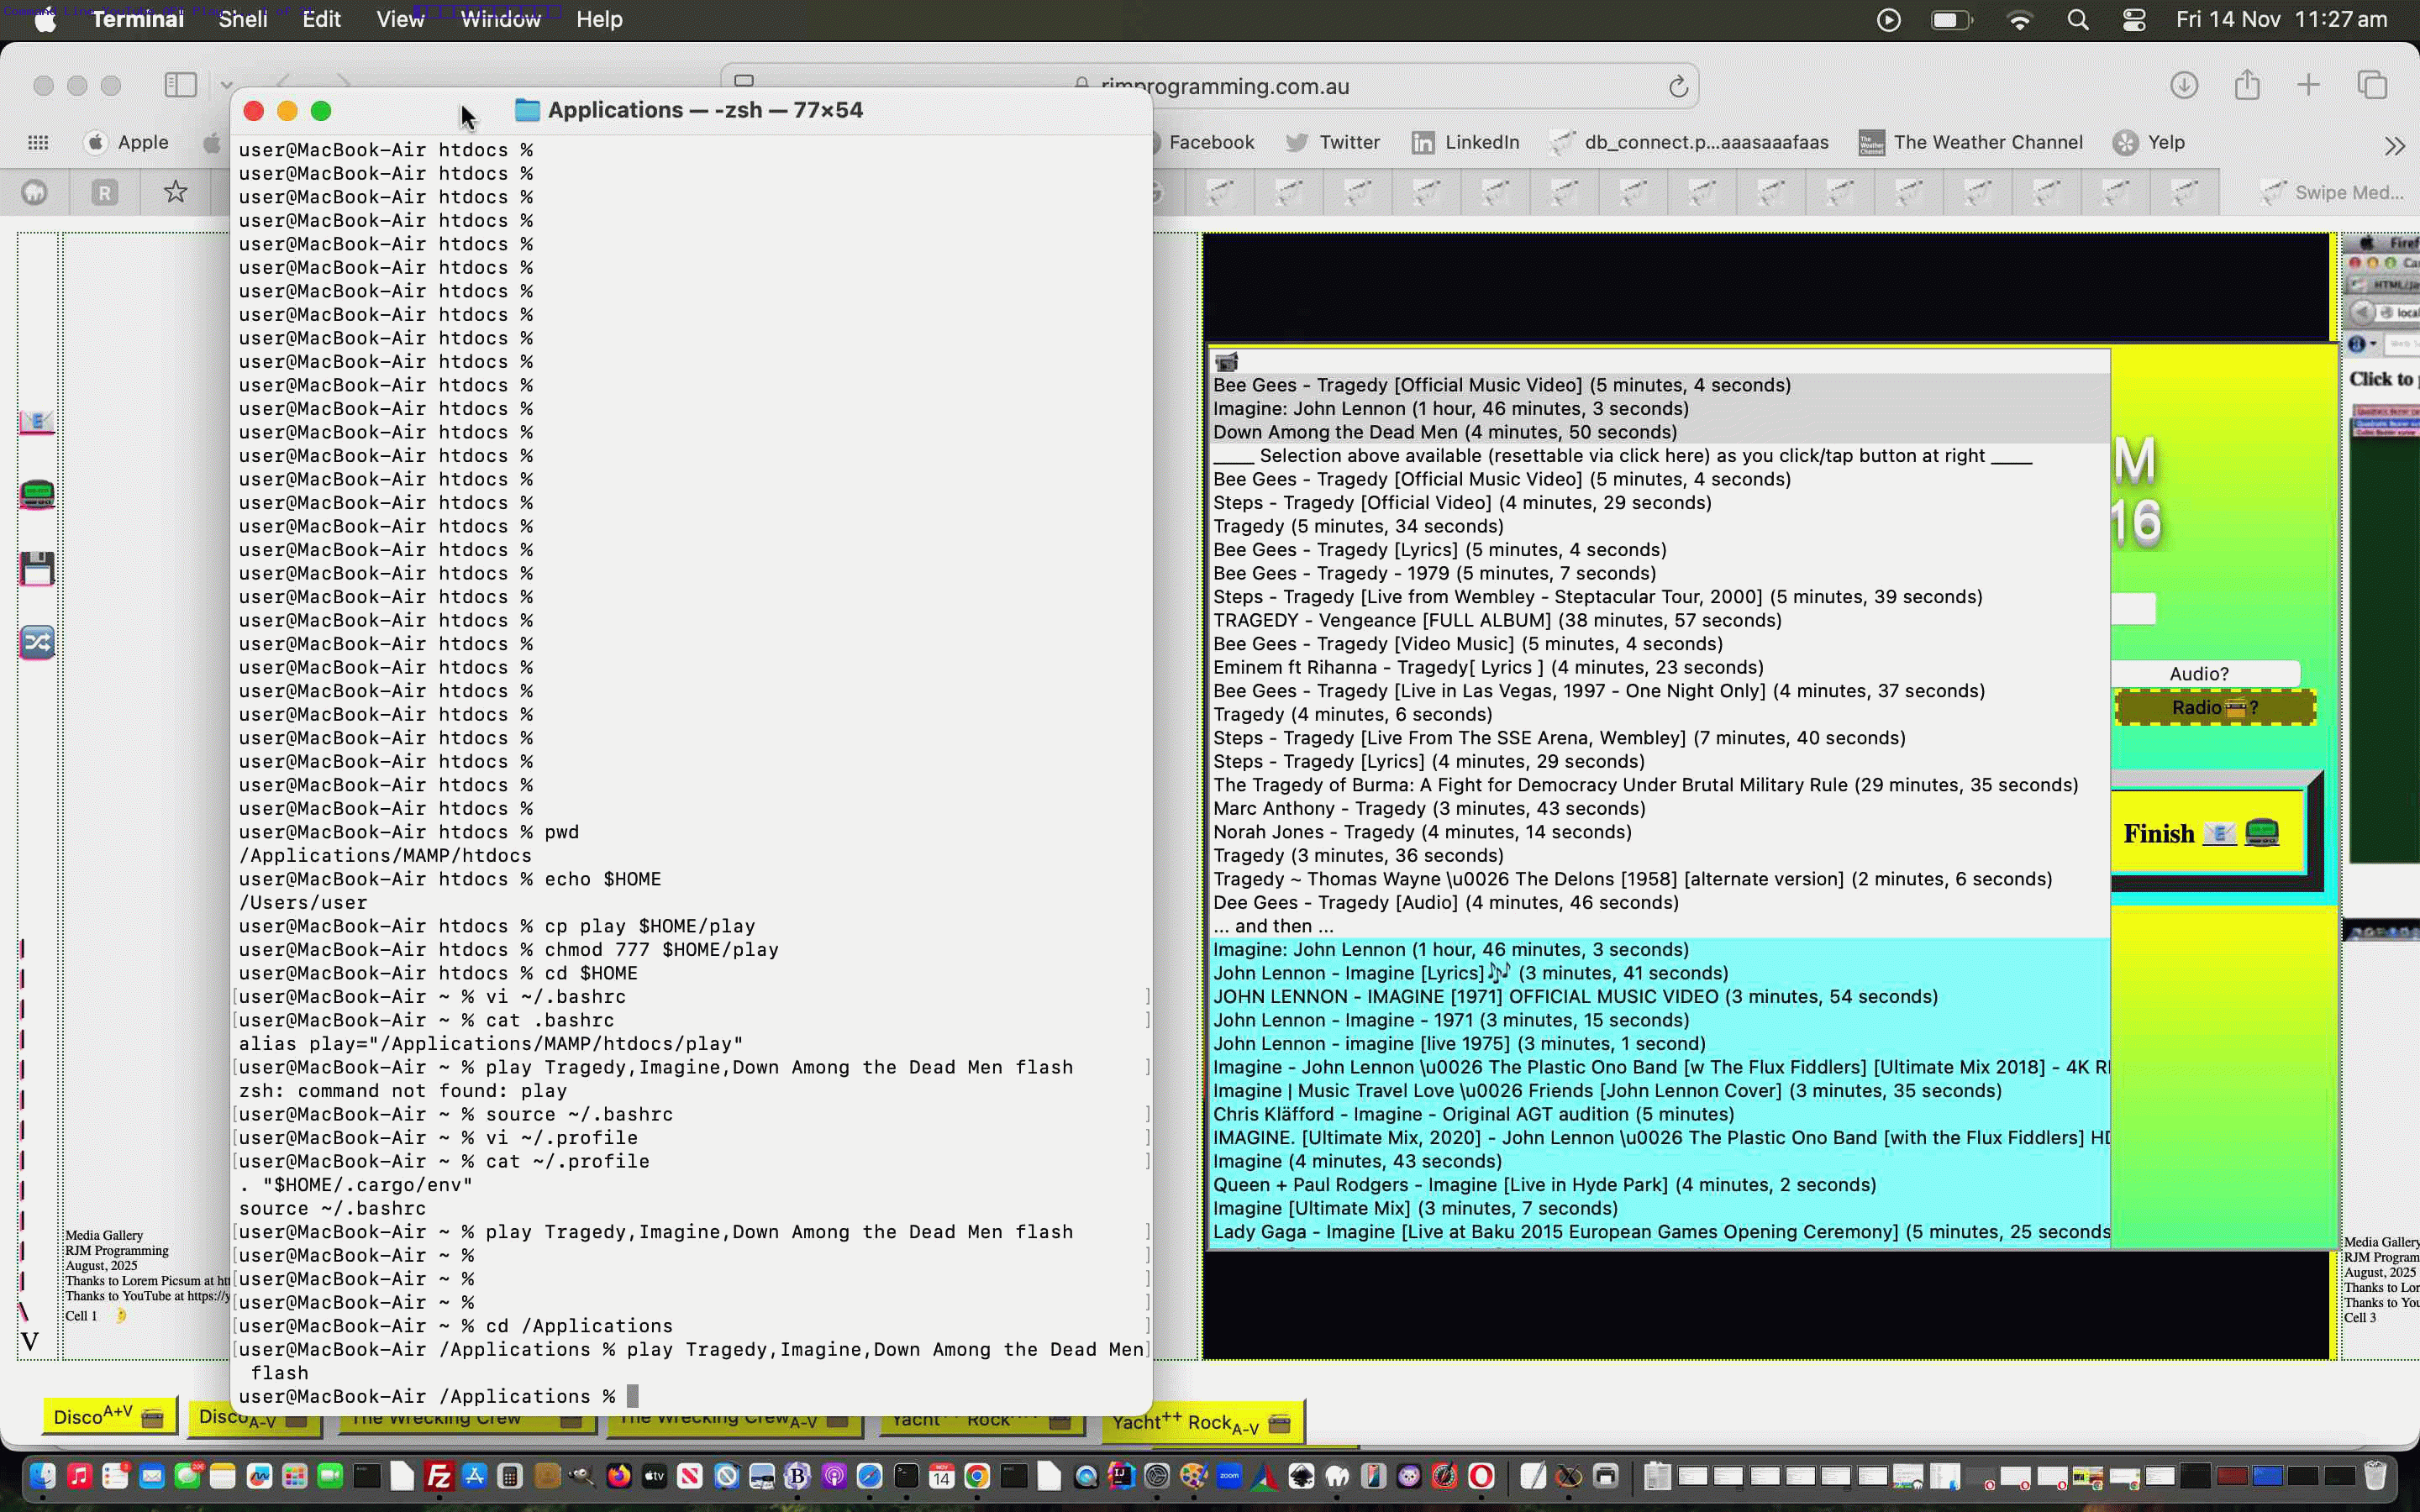Image resolution: width=2420 pixels, height=1512 pixels.
Task: Open the Shell menu in Terminal
Action: click(242, 19)
